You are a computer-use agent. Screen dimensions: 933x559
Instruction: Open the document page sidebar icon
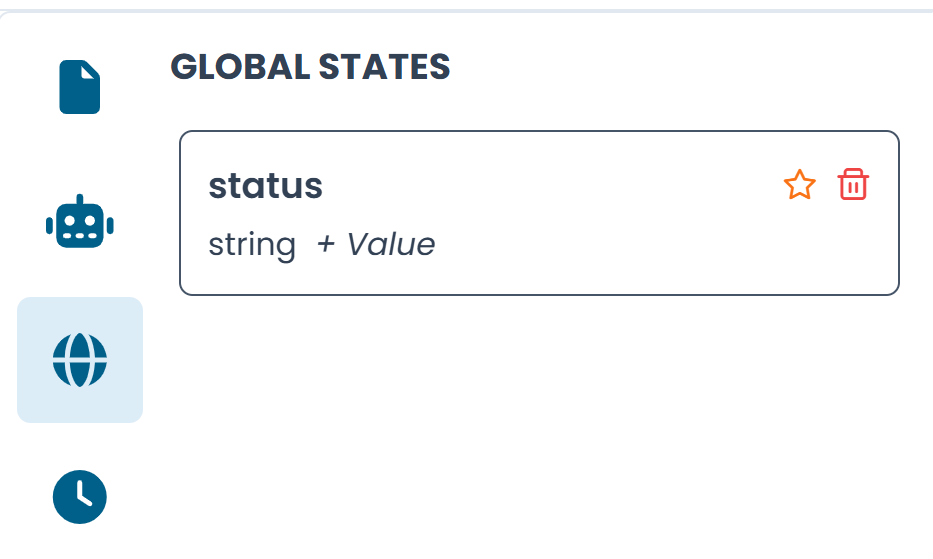[80, 87]
